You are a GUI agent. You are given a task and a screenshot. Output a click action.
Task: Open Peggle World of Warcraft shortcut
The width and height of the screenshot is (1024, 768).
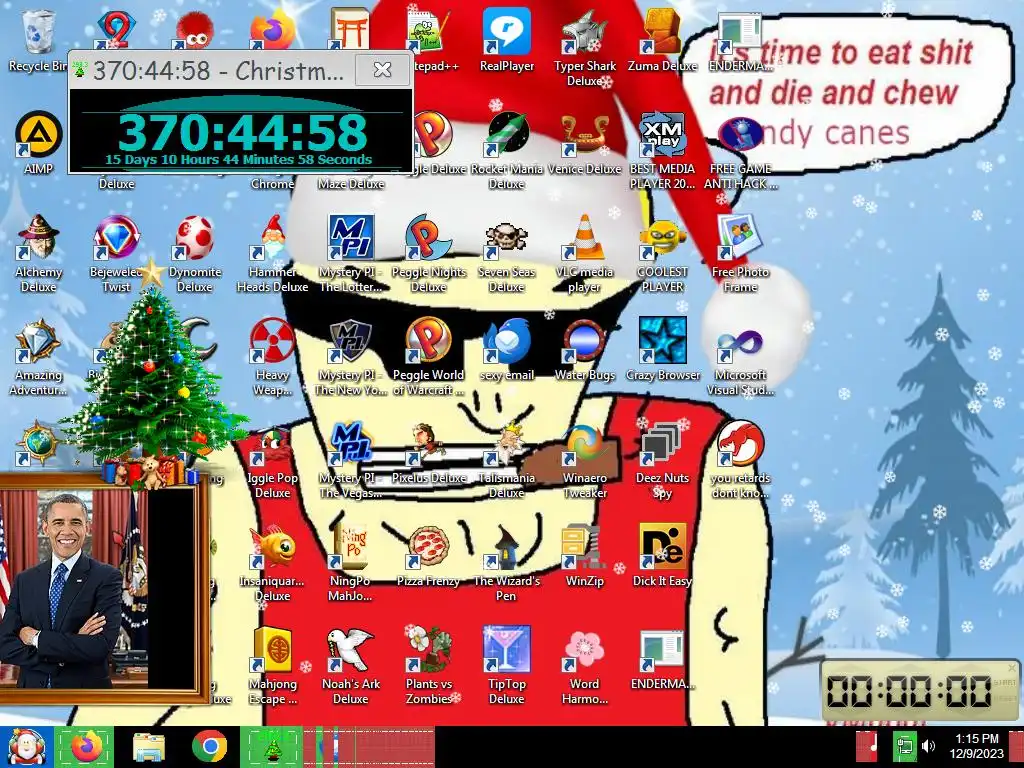[428, 356]
